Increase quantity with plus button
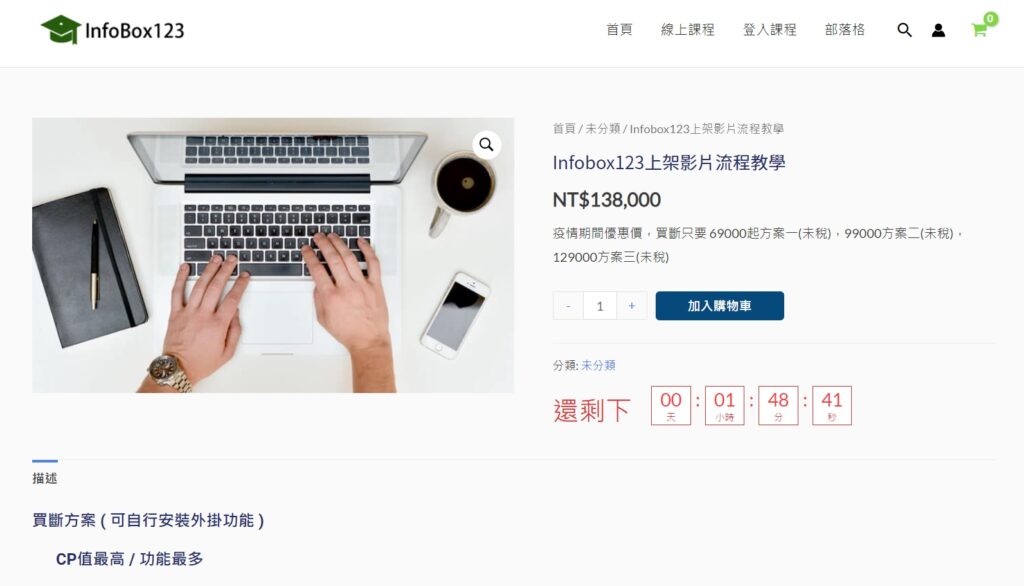Screen dimensions: 1024x586 point(632,306)
